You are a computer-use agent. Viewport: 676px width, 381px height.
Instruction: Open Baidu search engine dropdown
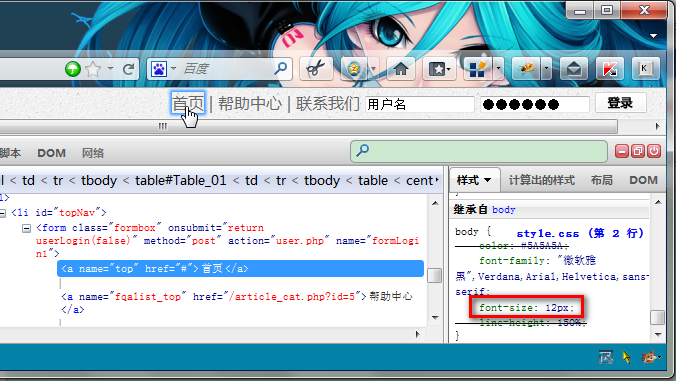[173, 69]
